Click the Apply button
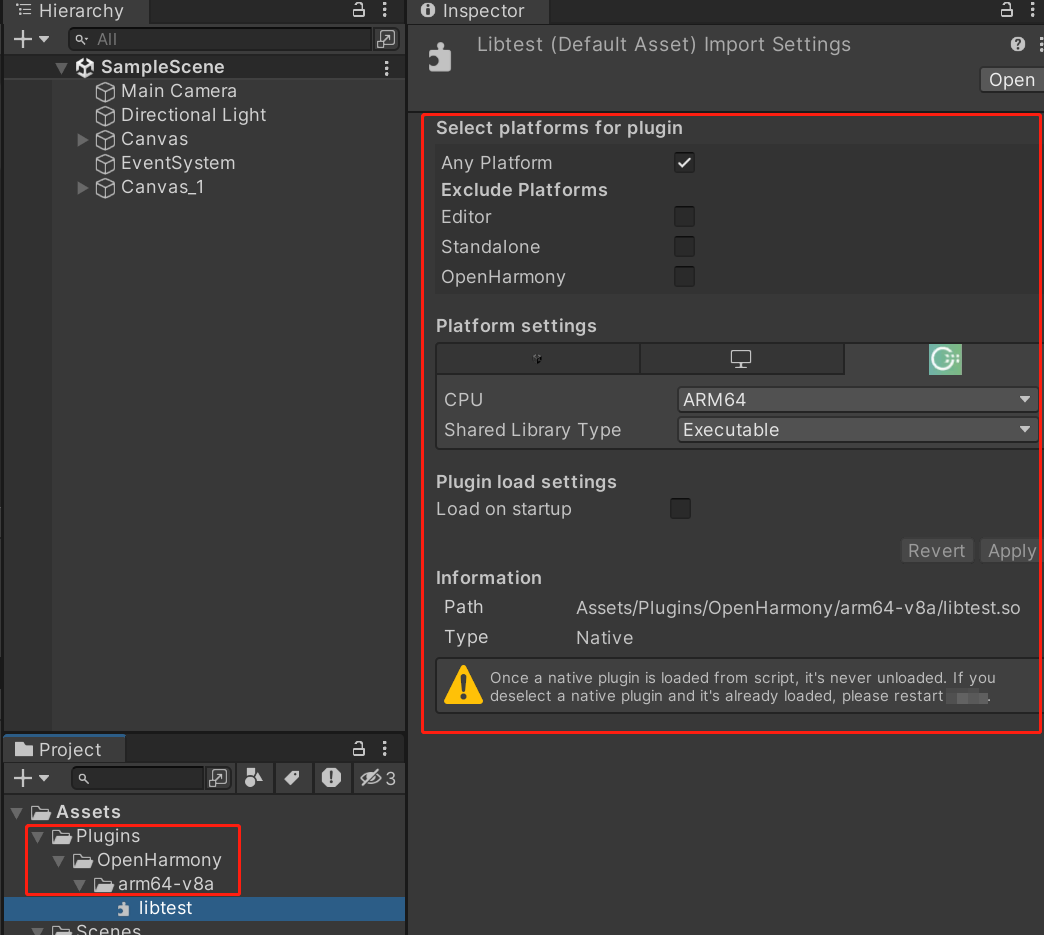The image size is (1044, 935). click(1011, 551)
